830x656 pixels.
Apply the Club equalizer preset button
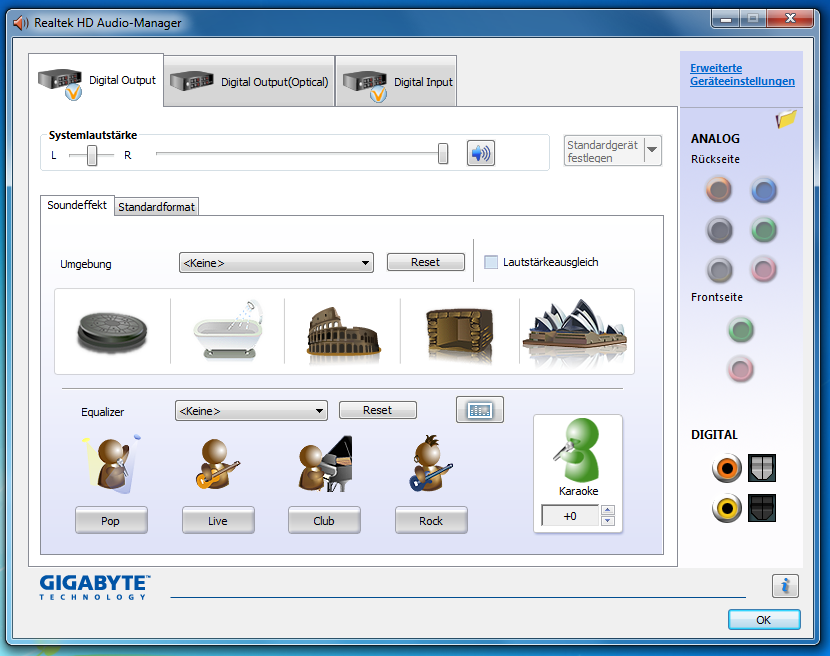(x=324, y=520)
